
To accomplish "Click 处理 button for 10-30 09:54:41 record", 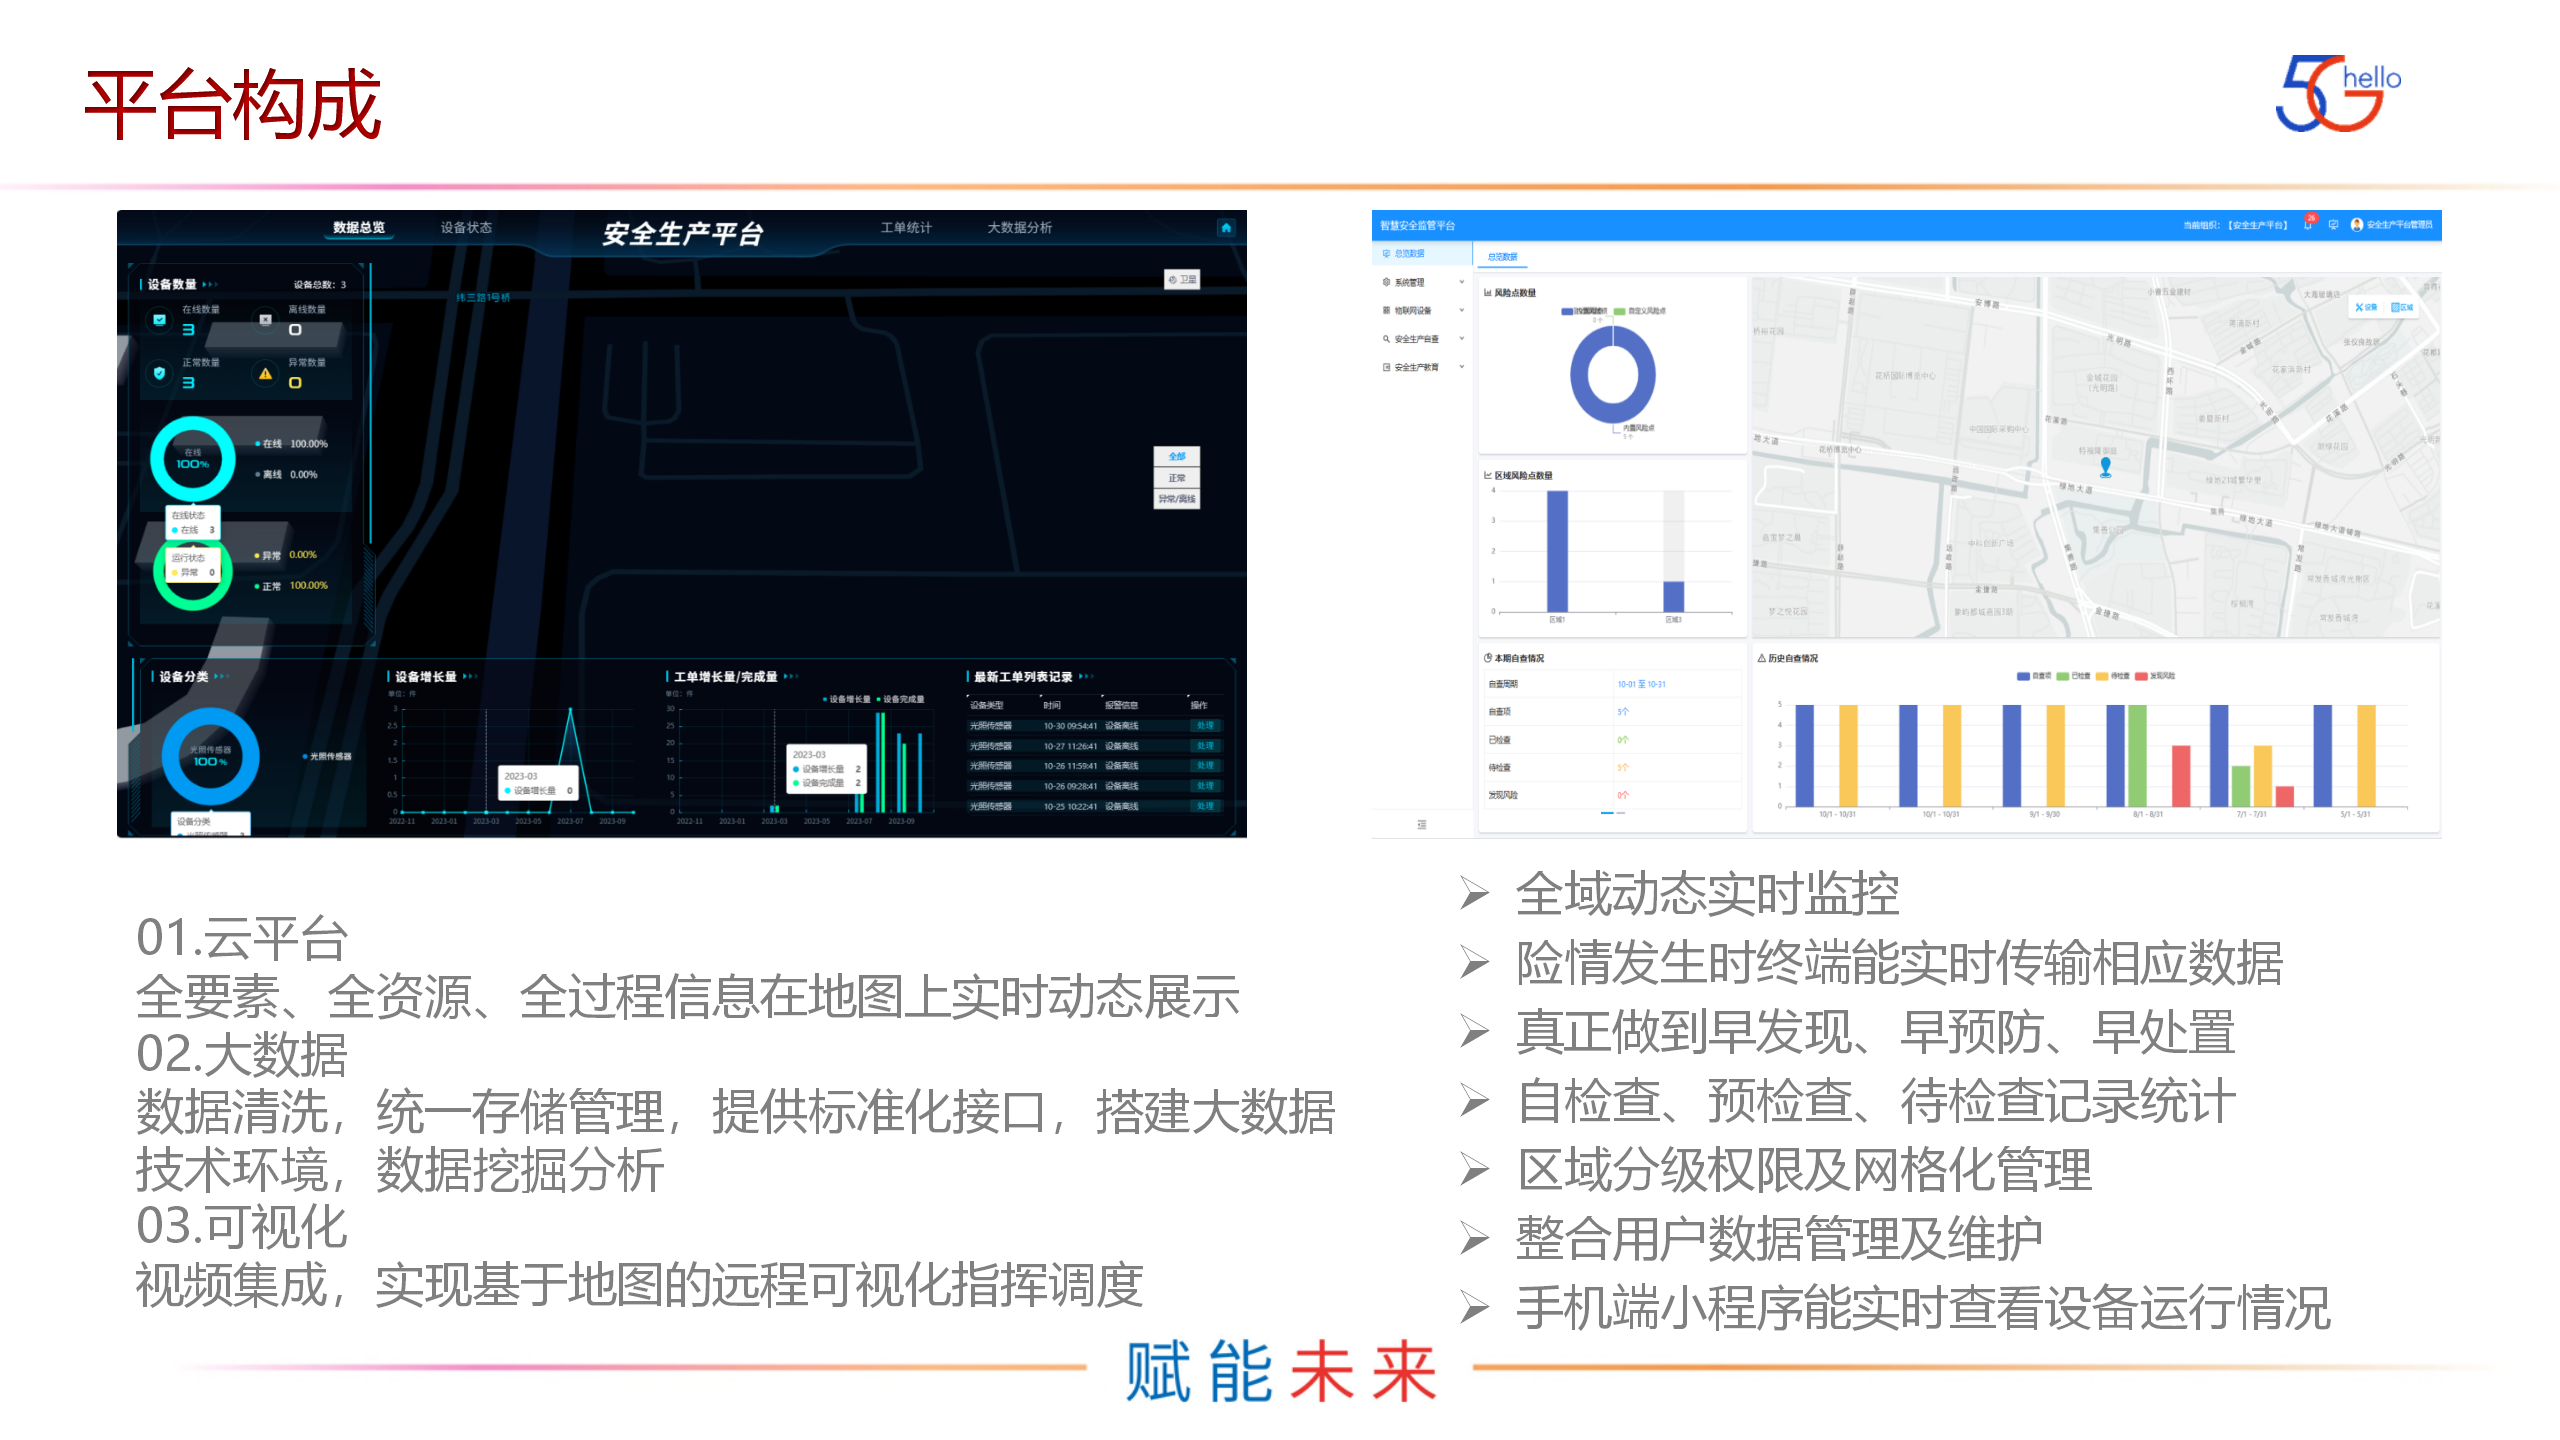I will (1205, 726).
